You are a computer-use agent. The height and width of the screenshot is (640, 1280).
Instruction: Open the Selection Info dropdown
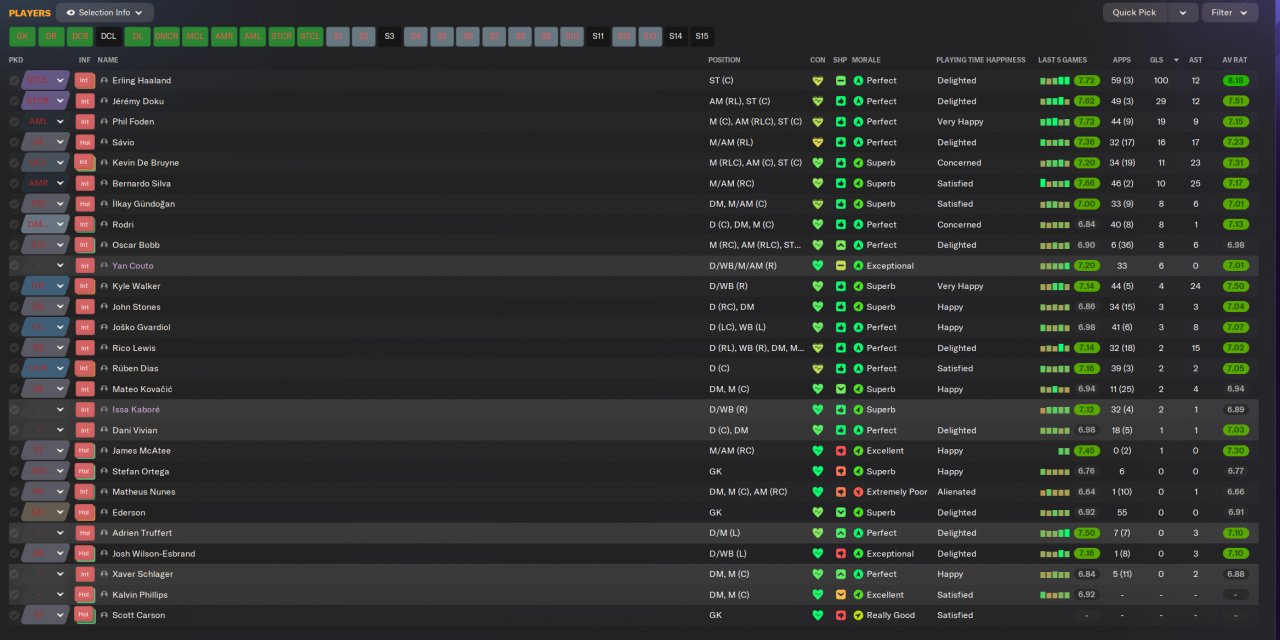105,13
